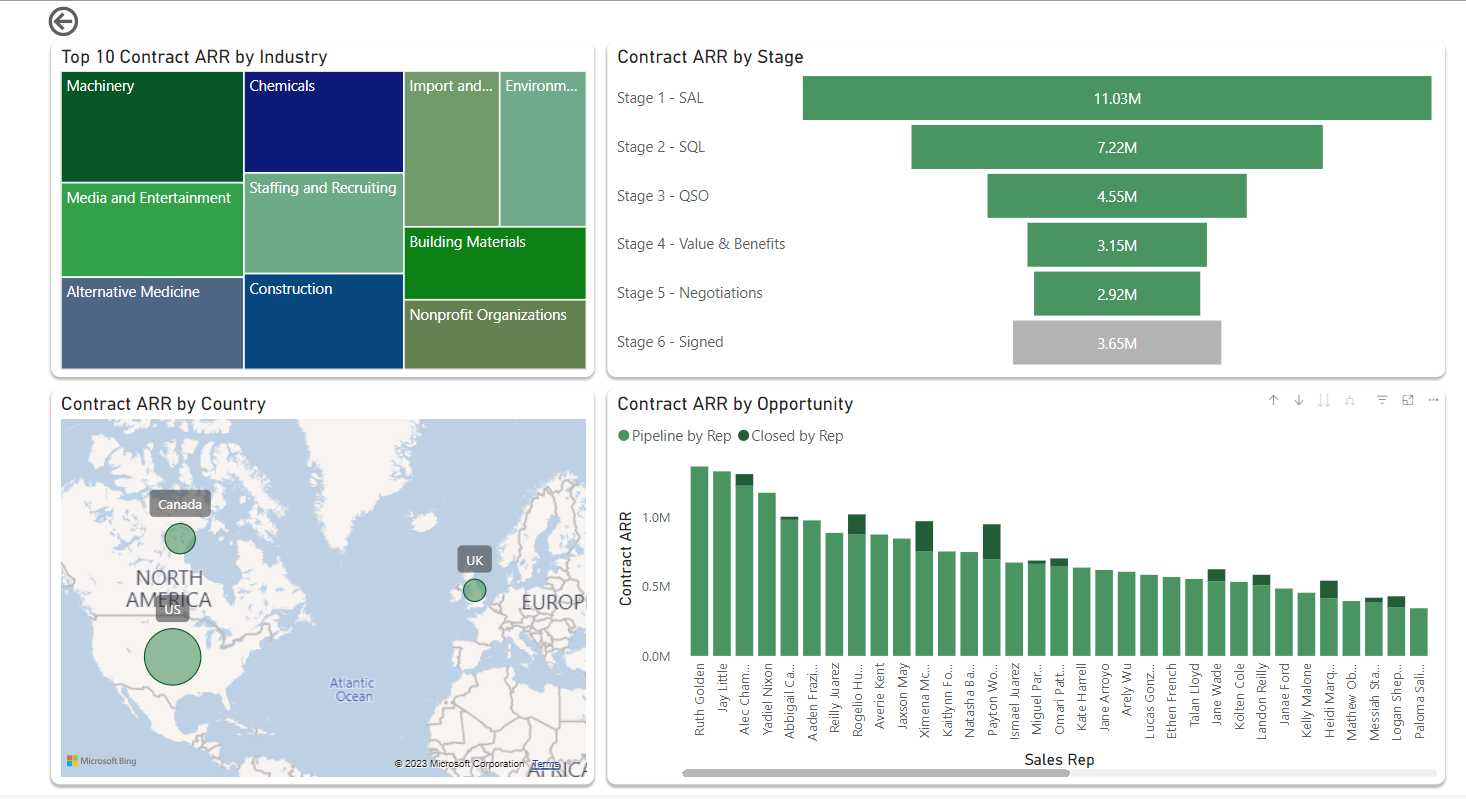Image resolution: width=1466 pixels, height=799 pixels.
Task: Click the UK bubble on the map
Action: [474, 590]
